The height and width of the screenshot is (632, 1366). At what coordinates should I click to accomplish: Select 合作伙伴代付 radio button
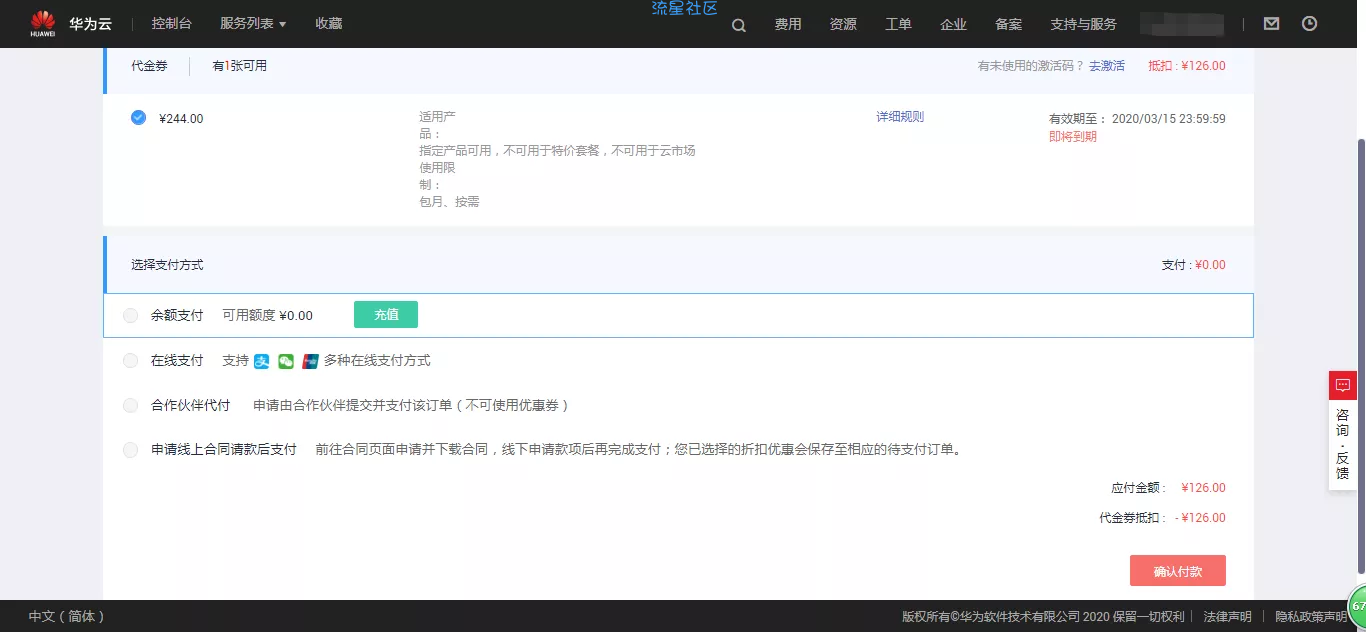click(x=131, y=405)
